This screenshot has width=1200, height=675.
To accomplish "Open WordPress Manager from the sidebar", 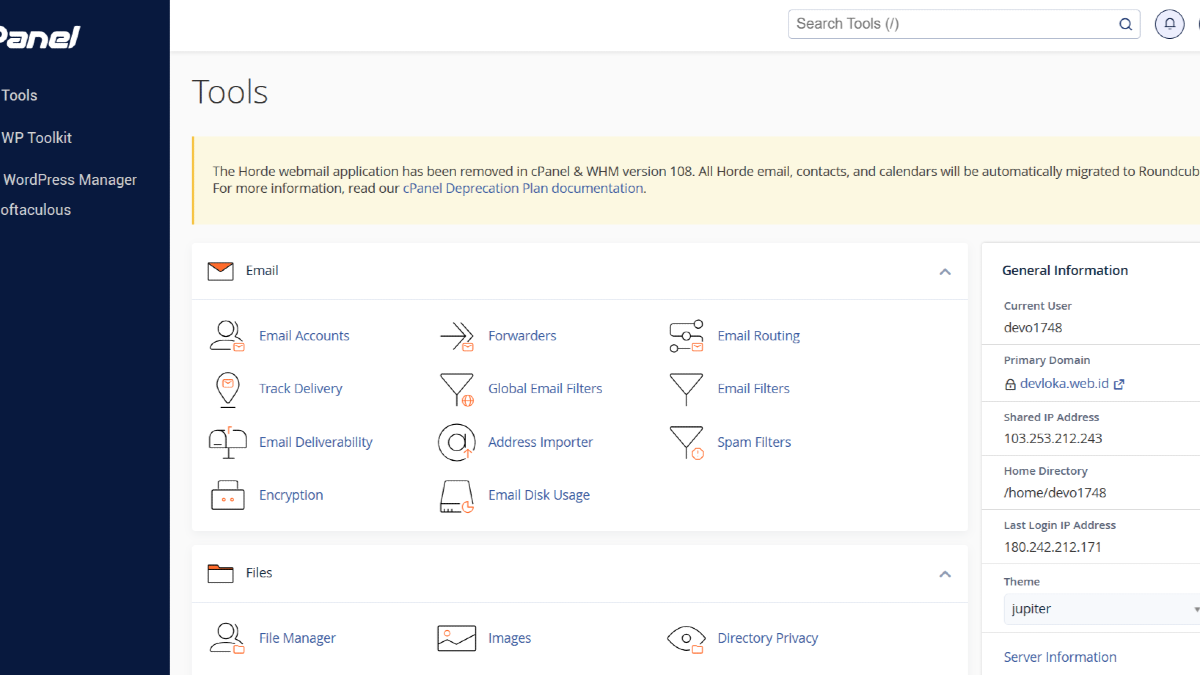I will tap(70, 180).
